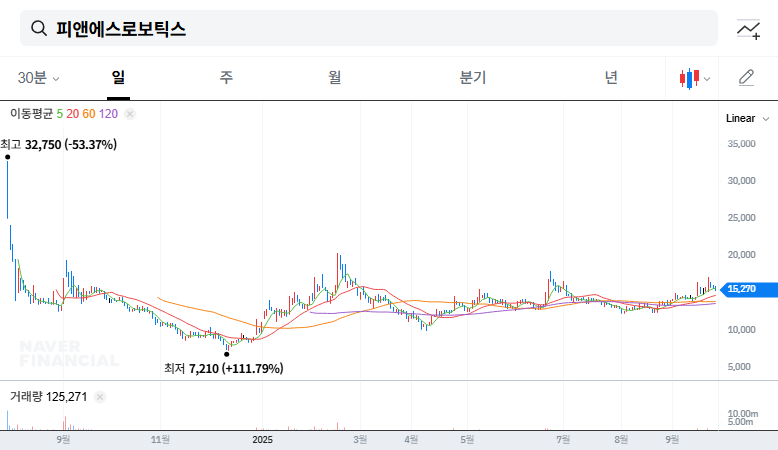Switch to the 일 daily tab
Screen dimensions: 778x450
(118, 78)
